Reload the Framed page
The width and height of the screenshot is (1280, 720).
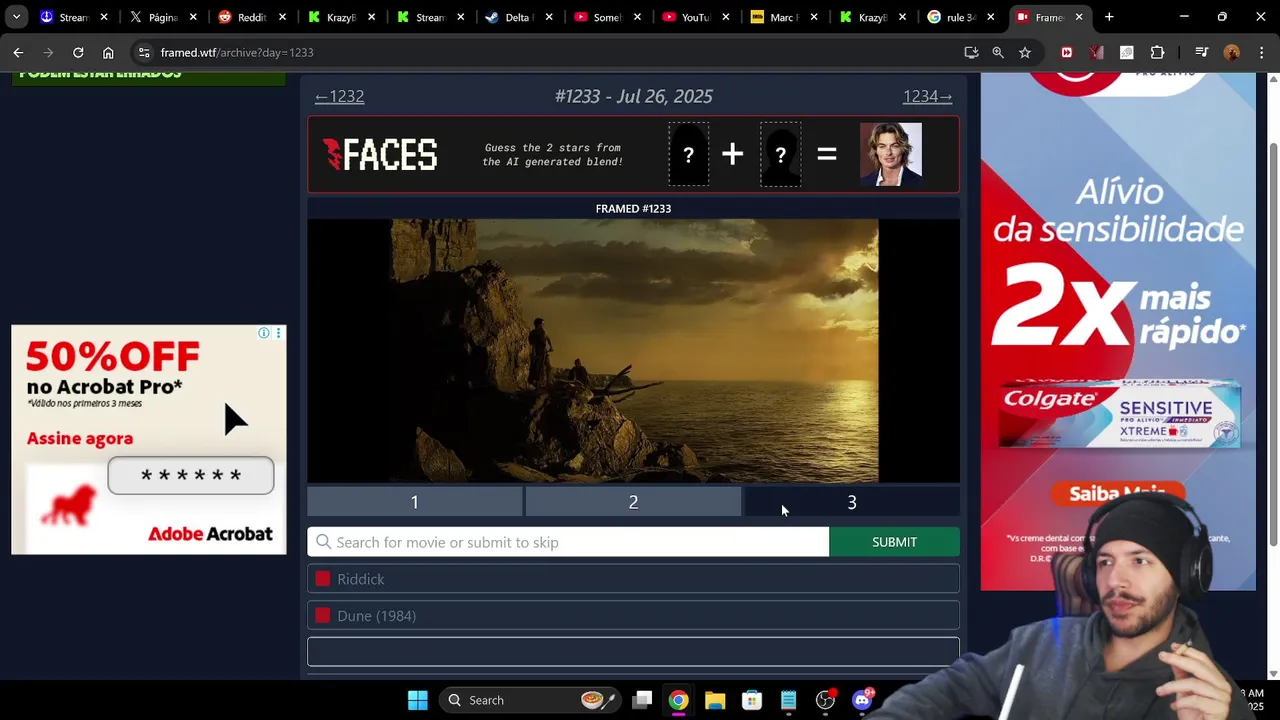pyautogui.click(x=78, y=52)
